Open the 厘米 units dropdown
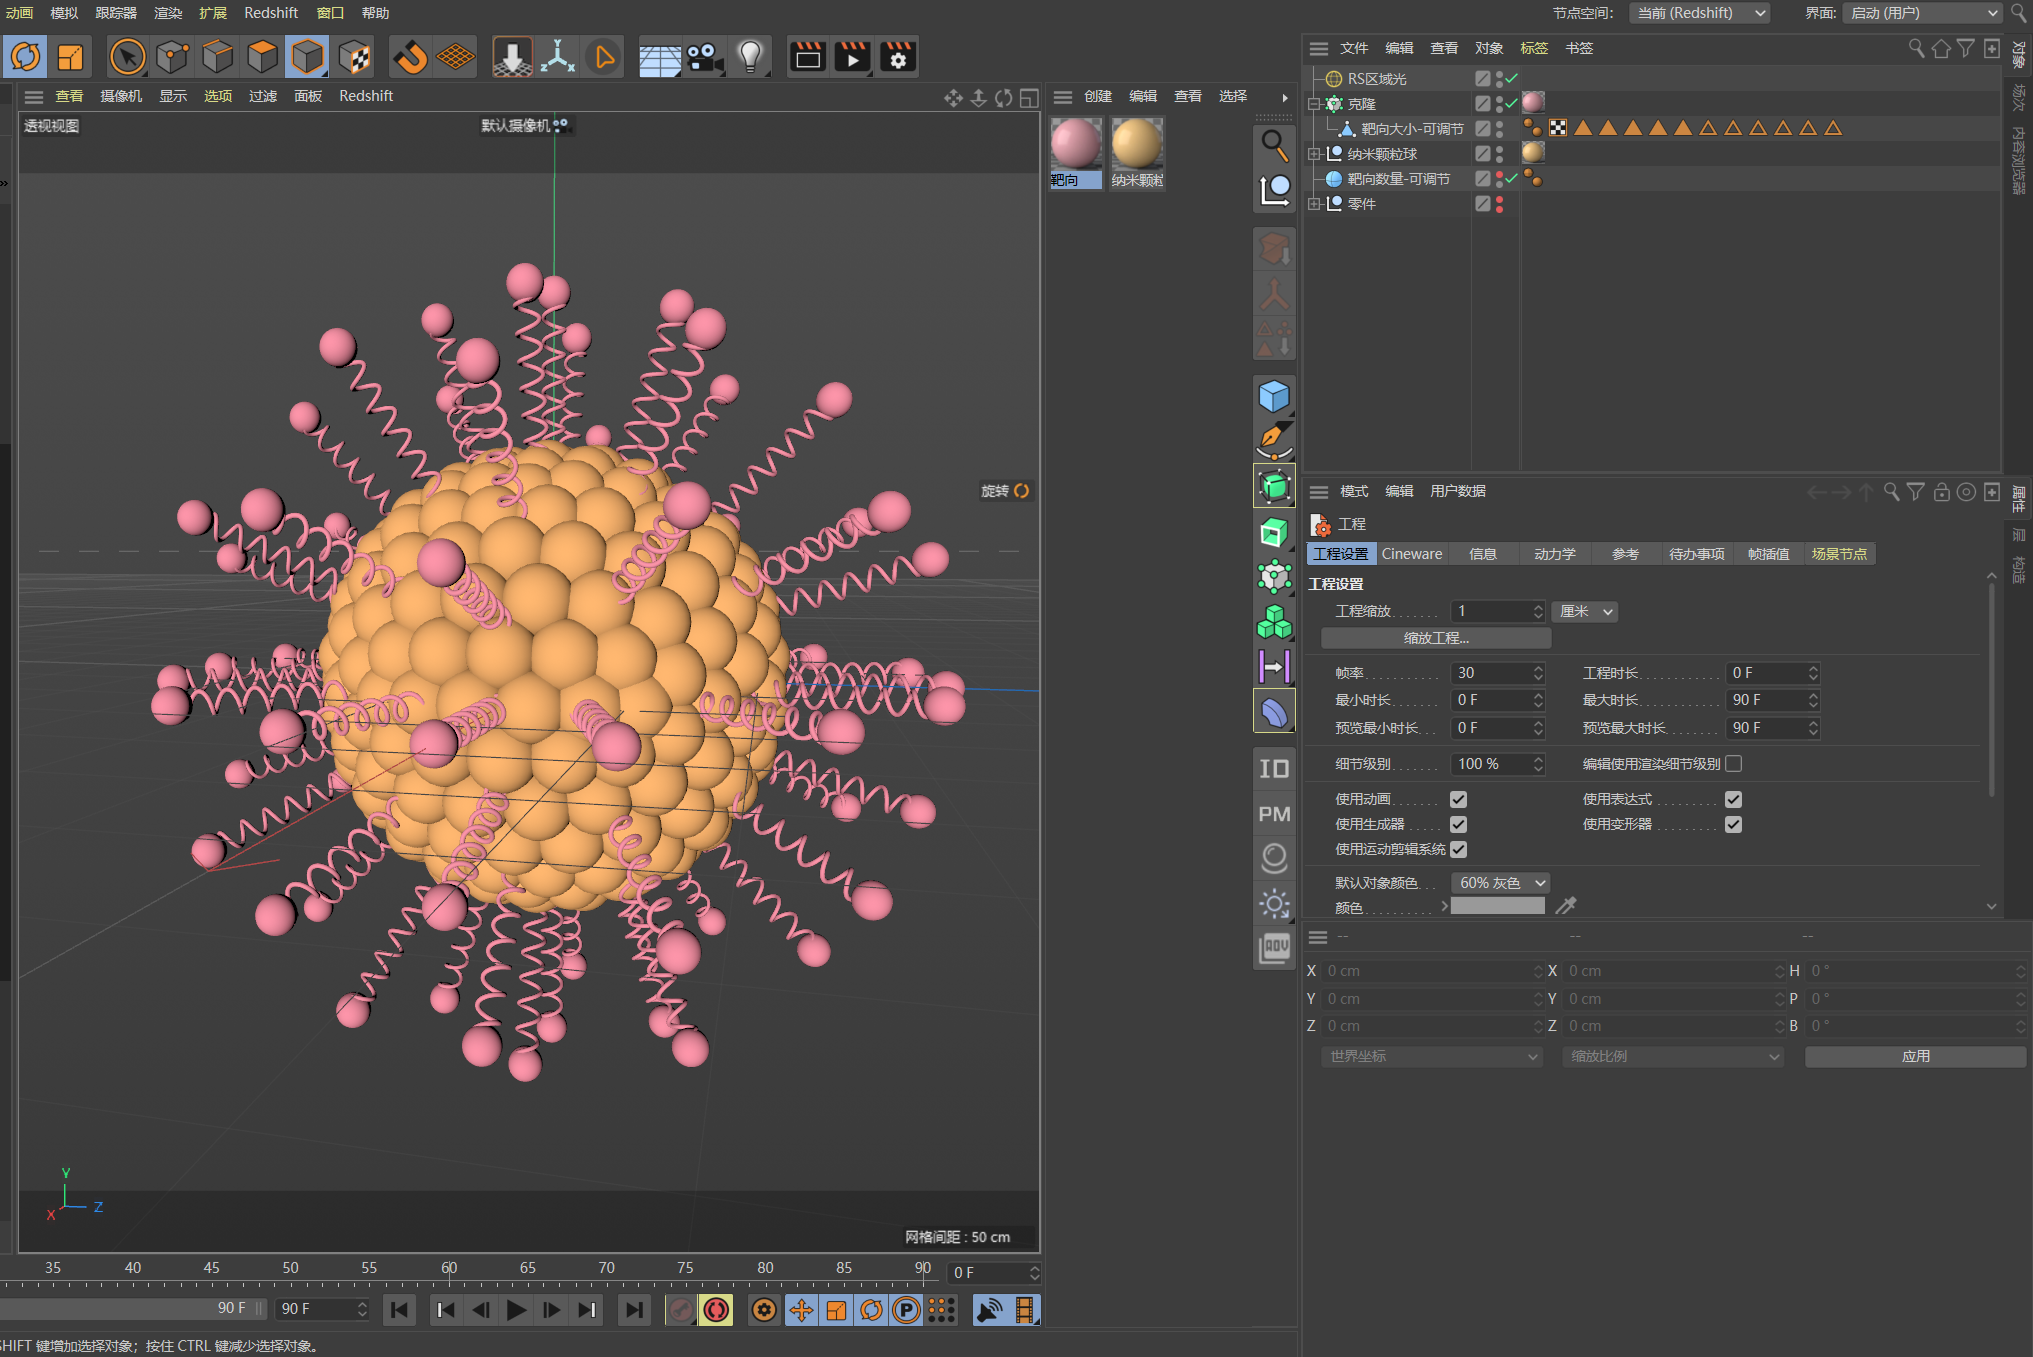The width and height of the screenshot is (2033, 1357). 1584,611
